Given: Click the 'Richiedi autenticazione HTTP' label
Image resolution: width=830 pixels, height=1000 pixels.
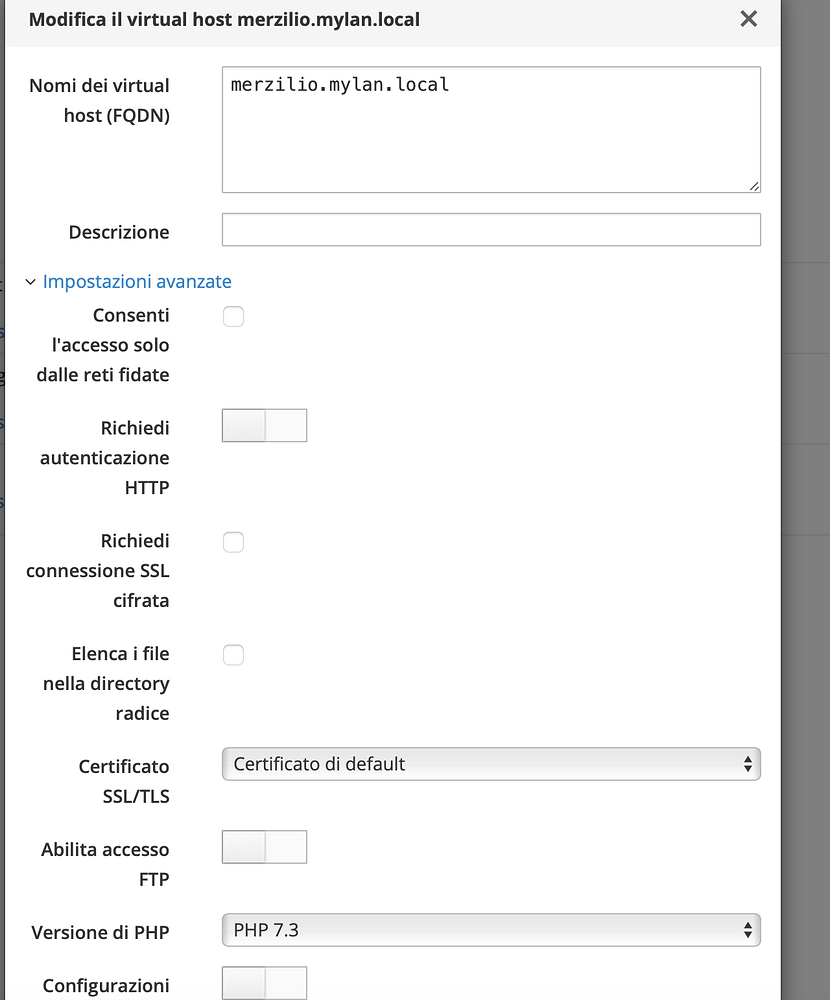Looking at the screenshot, I should click(105, 457).
